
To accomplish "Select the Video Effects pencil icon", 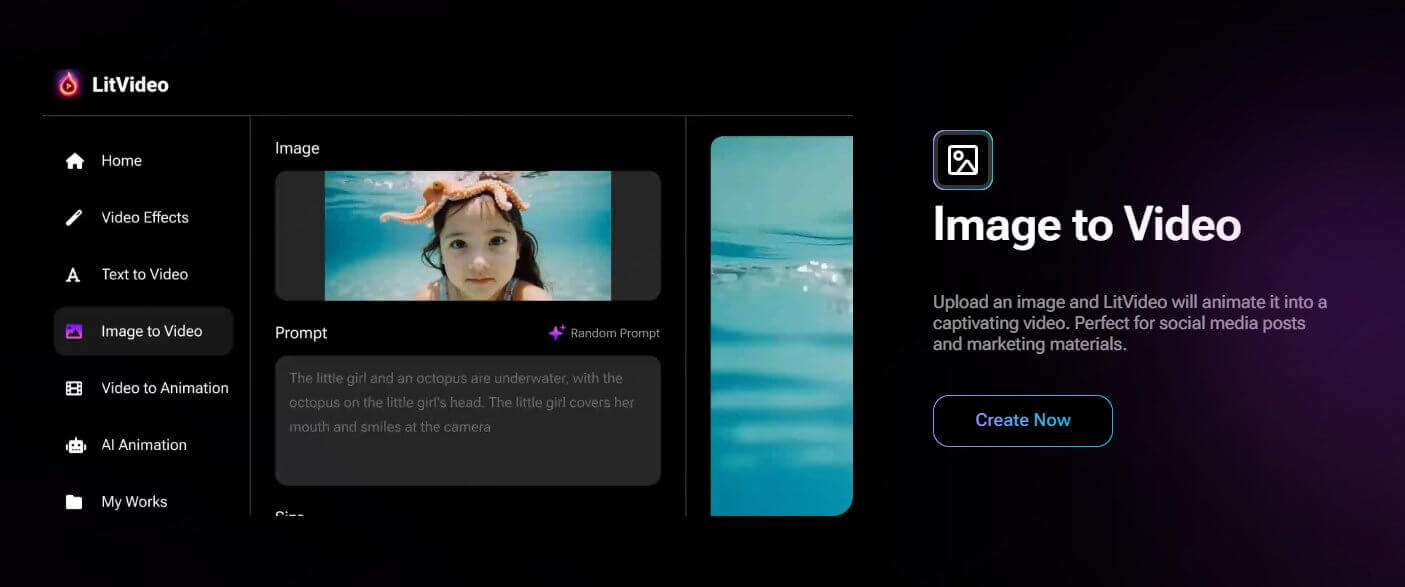I will (76, 217).
